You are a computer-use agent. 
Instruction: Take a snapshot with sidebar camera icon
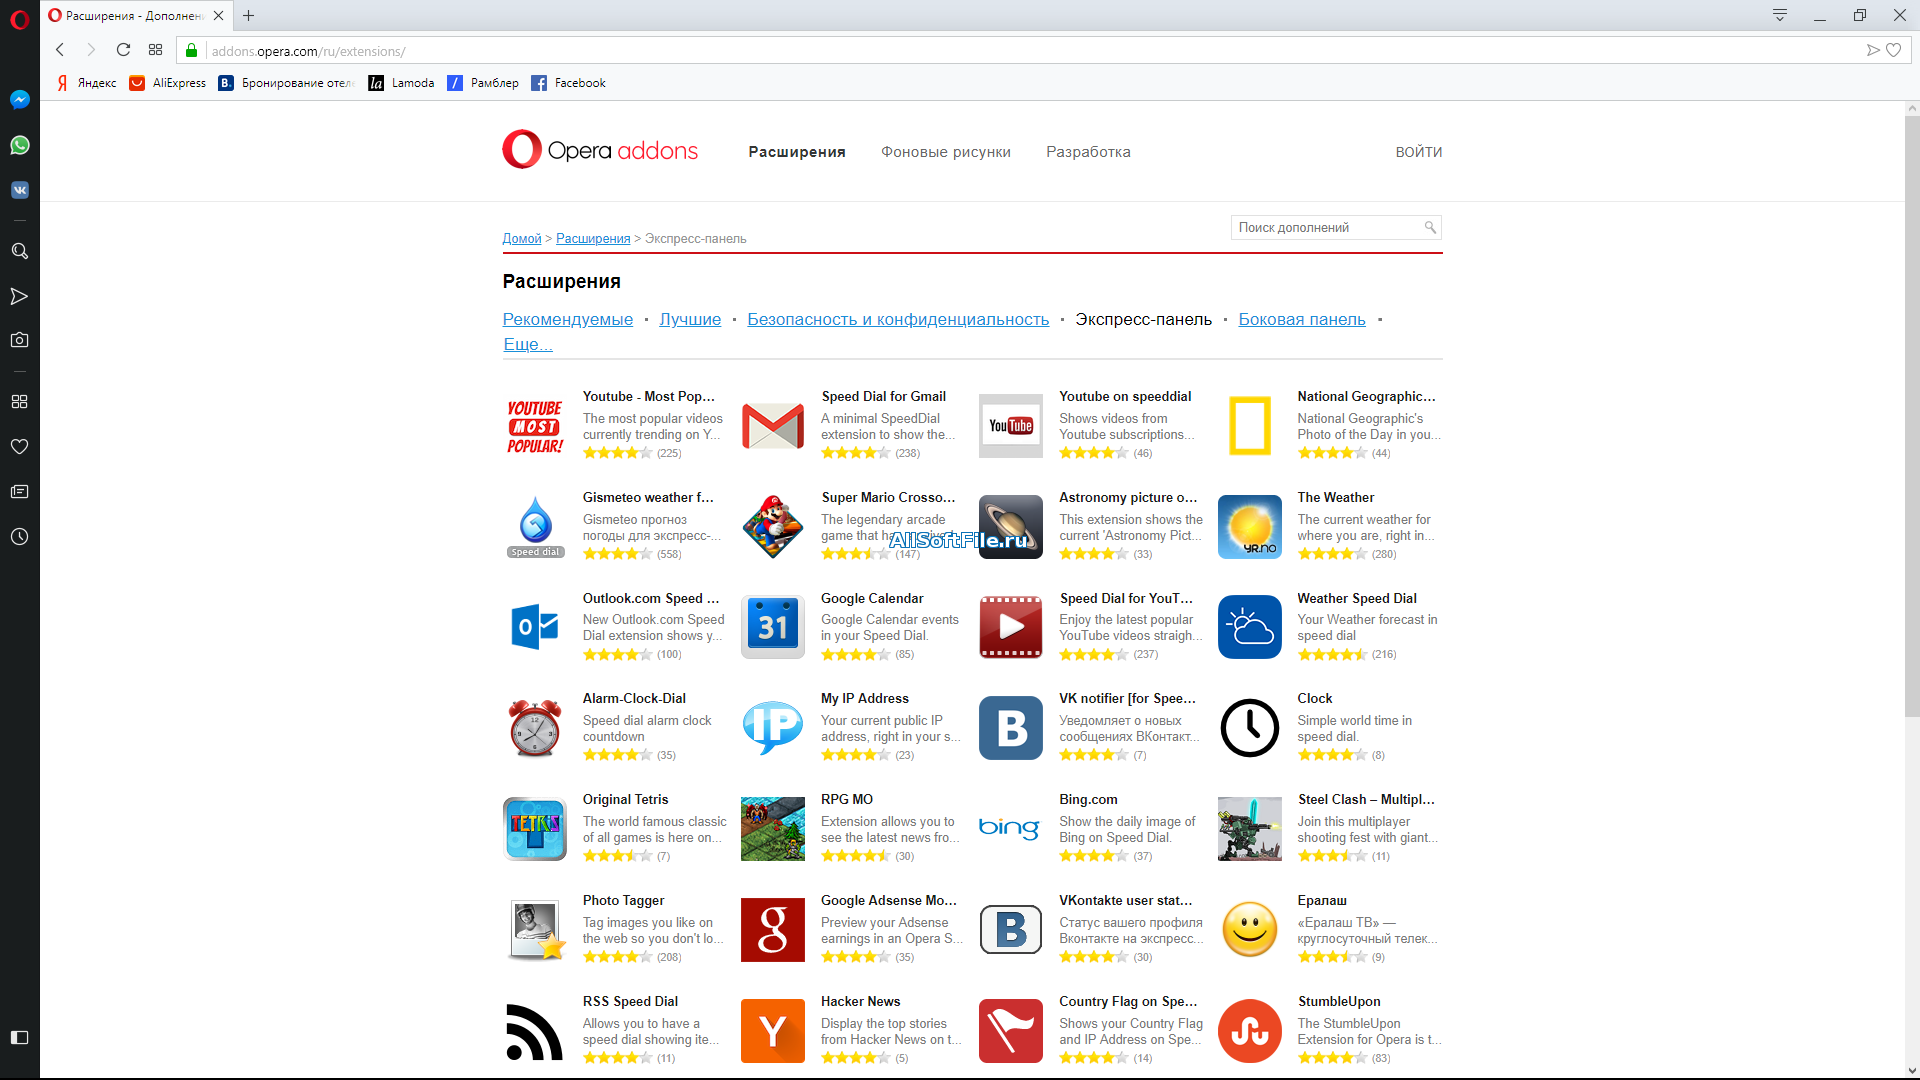click(x=19, y=340)
